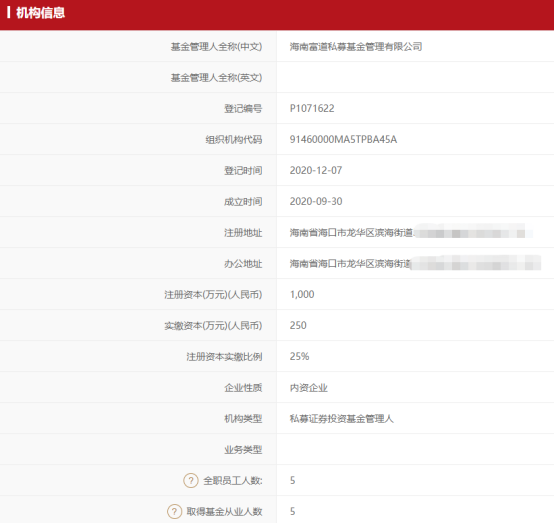Click the 组织机构代码 label
The image size is (554, 524).
click(x=234, y=140)
